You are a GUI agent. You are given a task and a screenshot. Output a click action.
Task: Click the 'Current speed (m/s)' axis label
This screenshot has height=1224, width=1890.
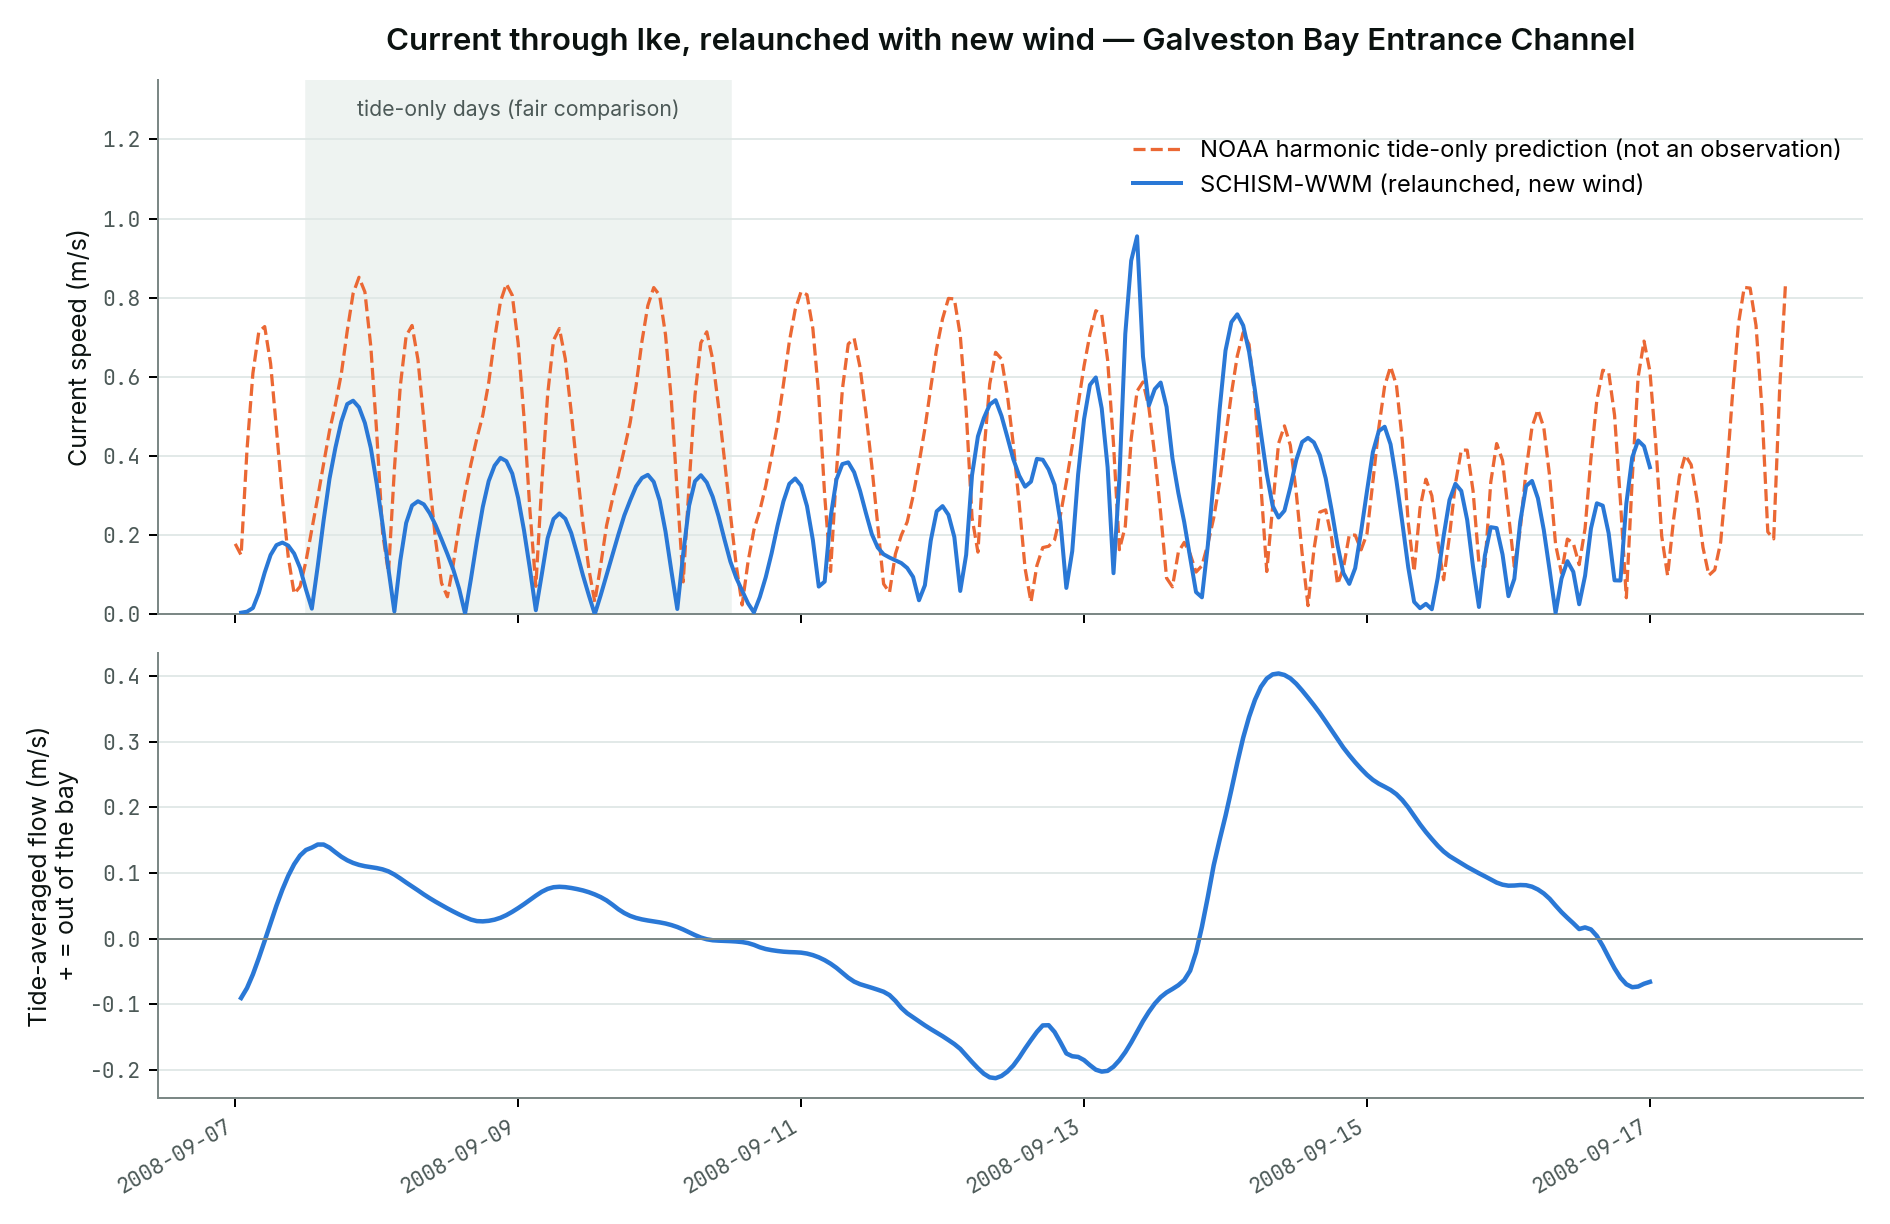[78, 348]
